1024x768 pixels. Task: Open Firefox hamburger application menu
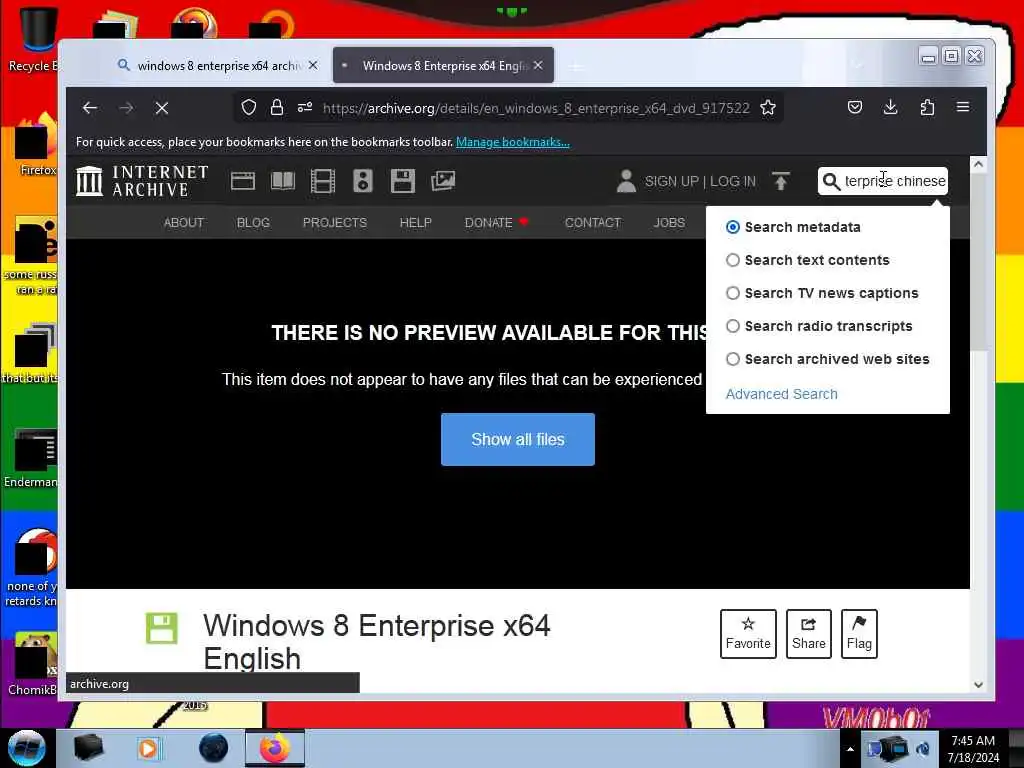point(963,107)
